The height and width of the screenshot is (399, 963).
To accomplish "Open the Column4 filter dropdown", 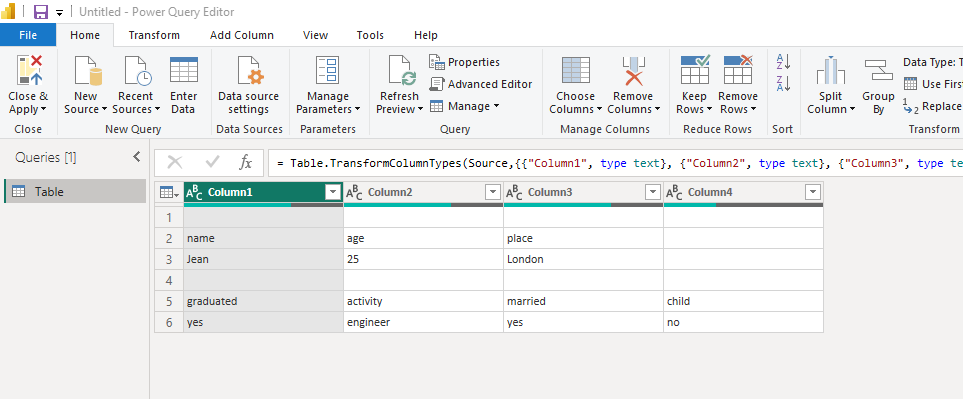I will click(813, 192).
